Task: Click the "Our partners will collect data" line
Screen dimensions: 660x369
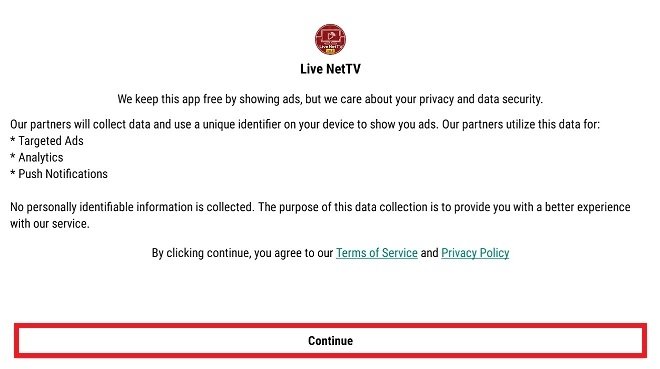Action: tap(305, 125)
